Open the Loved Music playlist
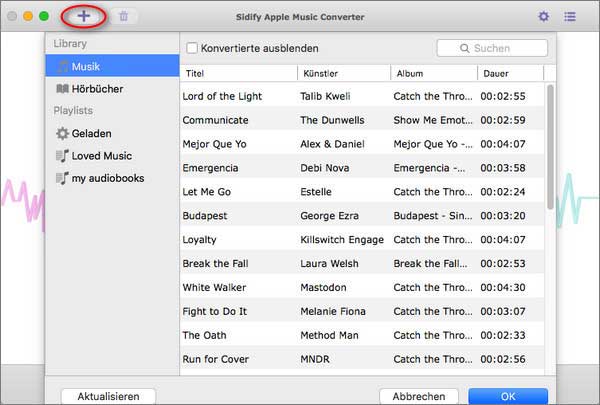This screenshot has width=600, height=405. [112, 156]
